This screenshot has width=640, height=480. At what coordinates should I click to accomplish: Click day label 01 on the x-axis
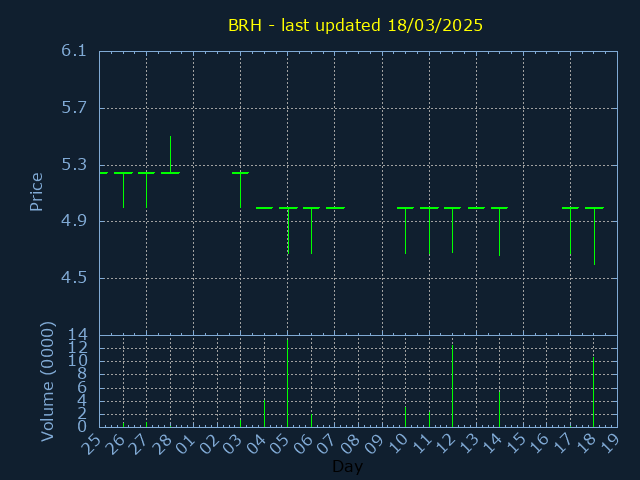coord(185,444)
